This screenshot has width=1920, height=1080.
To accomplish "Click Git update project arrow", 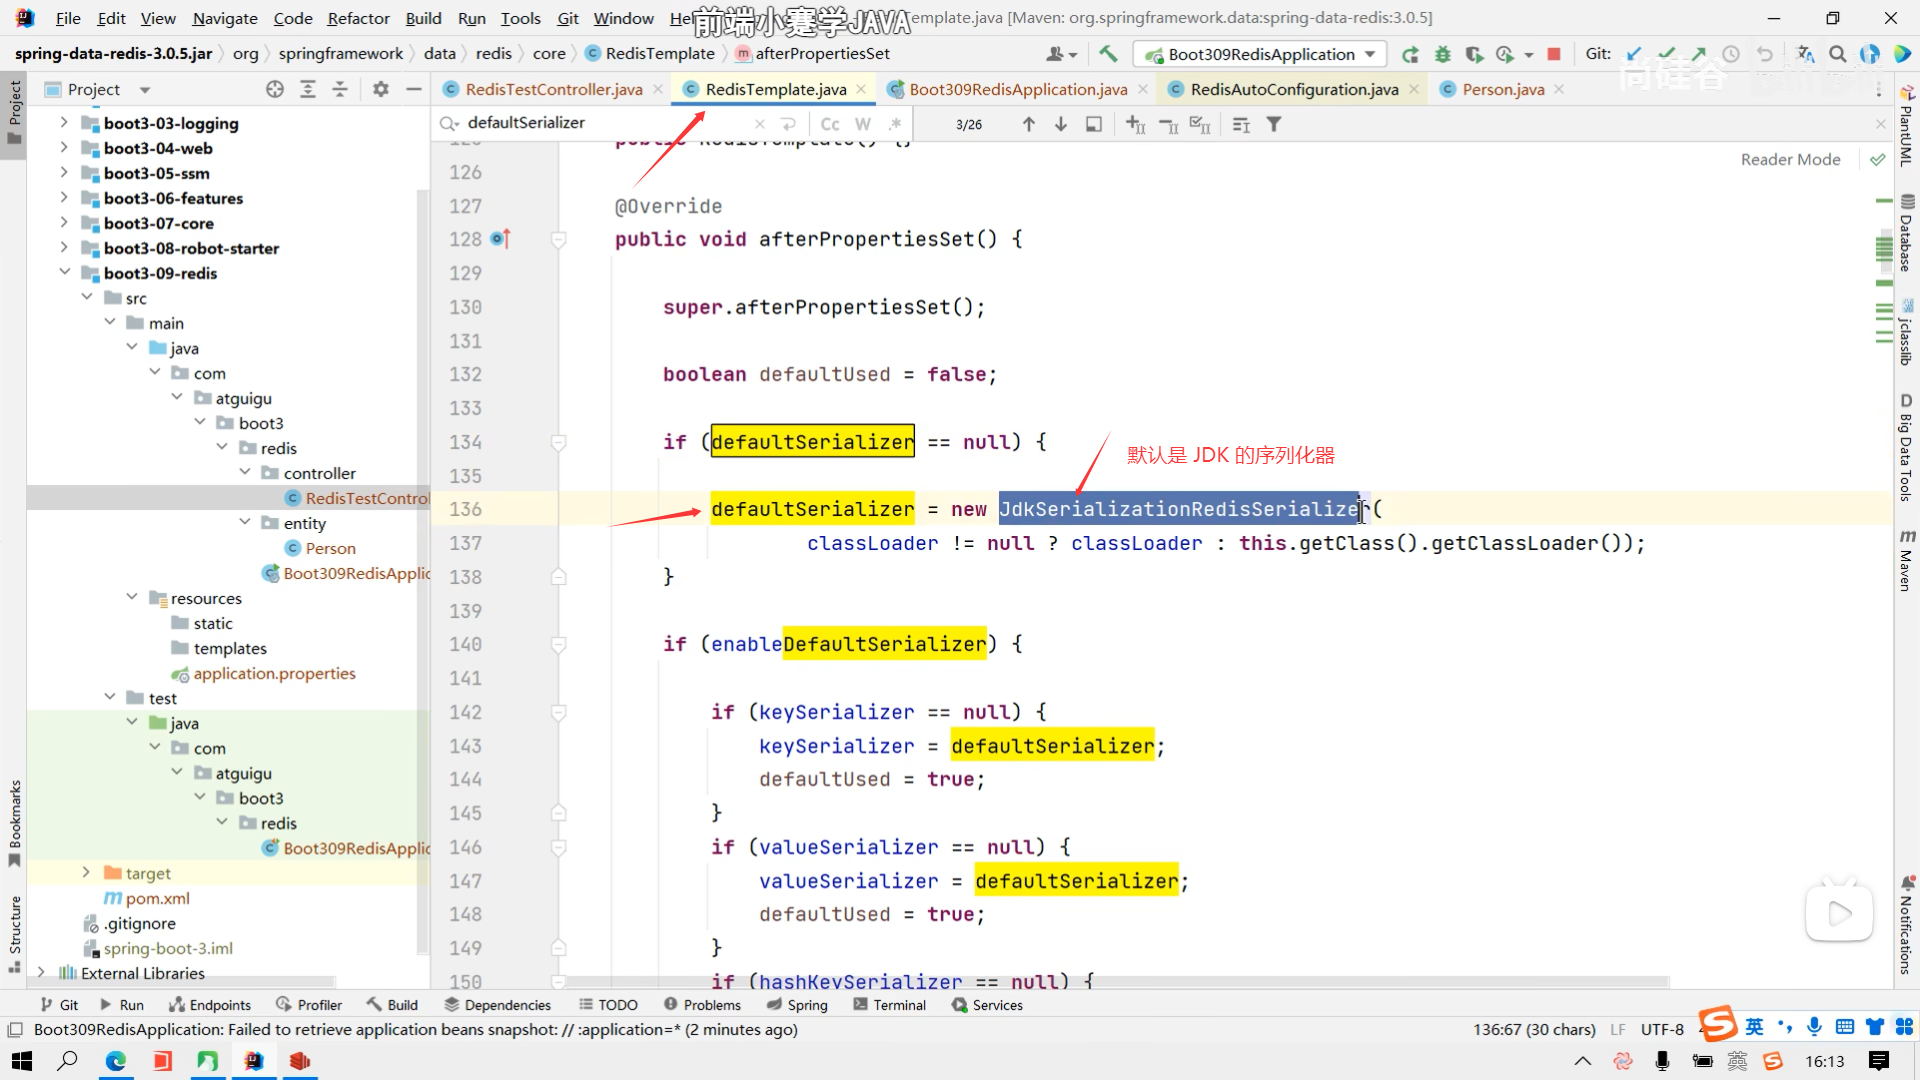I will pos(1634,54).
